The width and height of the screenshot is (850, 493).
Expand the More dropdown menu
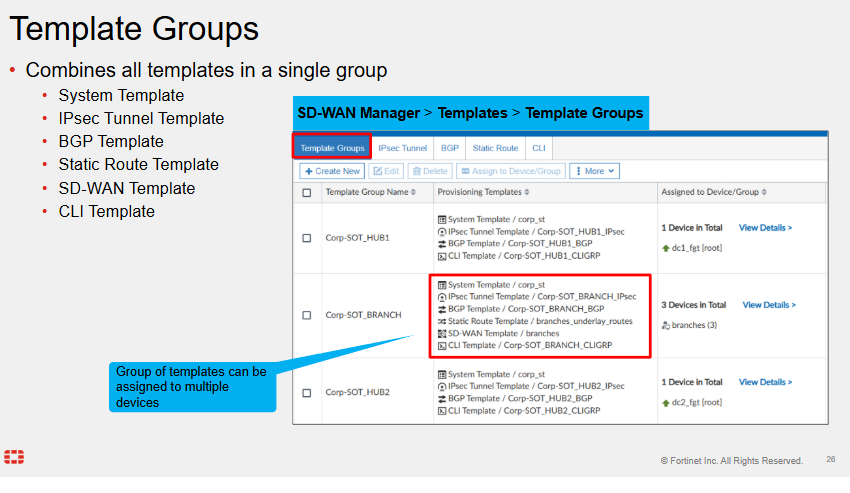[595, 171]
